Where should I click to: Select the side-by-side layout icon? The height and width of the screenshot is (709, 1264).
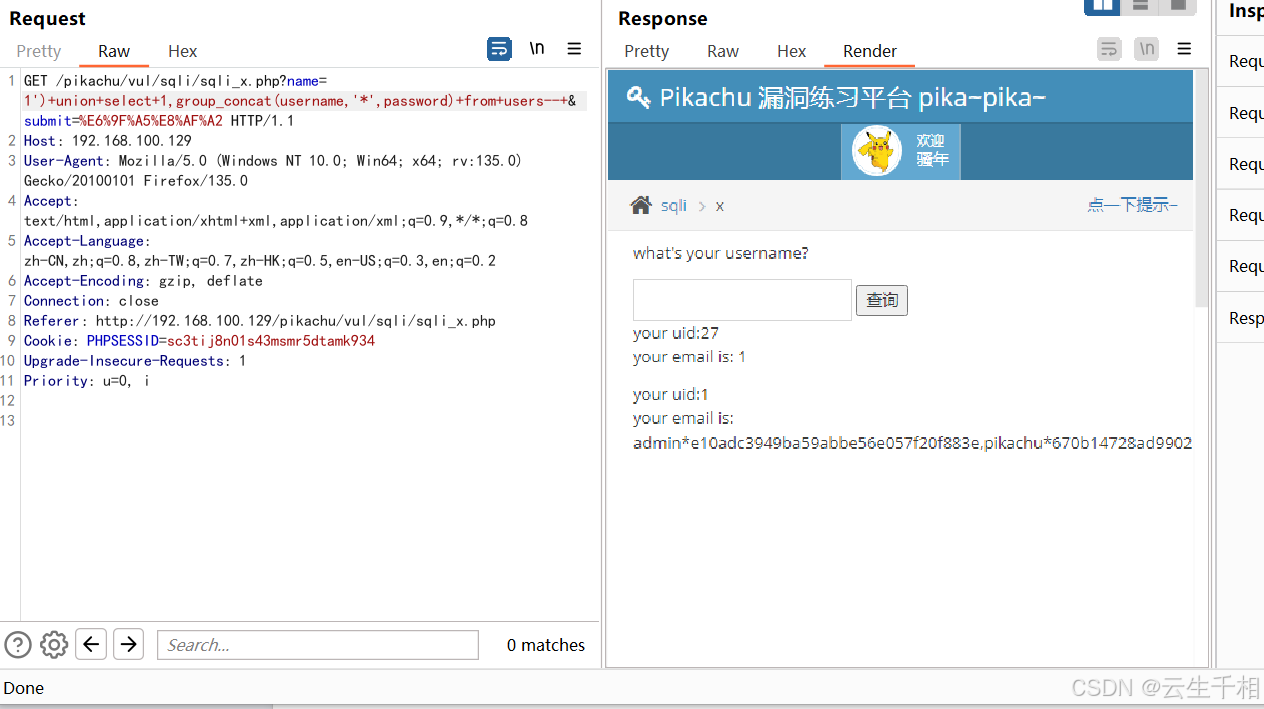tap(1102, 5)
